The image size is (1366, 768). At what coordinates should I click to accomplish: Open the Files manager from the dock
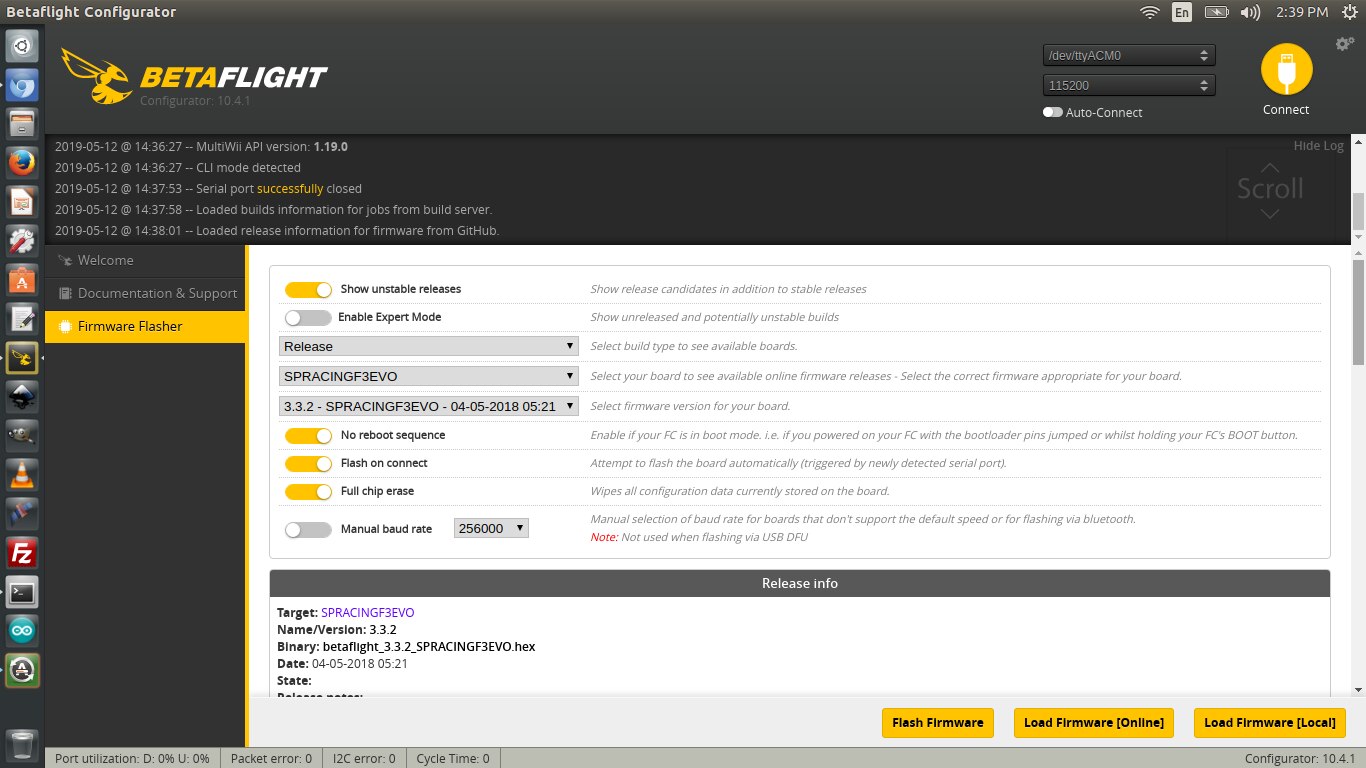click(x=23, y=124)
